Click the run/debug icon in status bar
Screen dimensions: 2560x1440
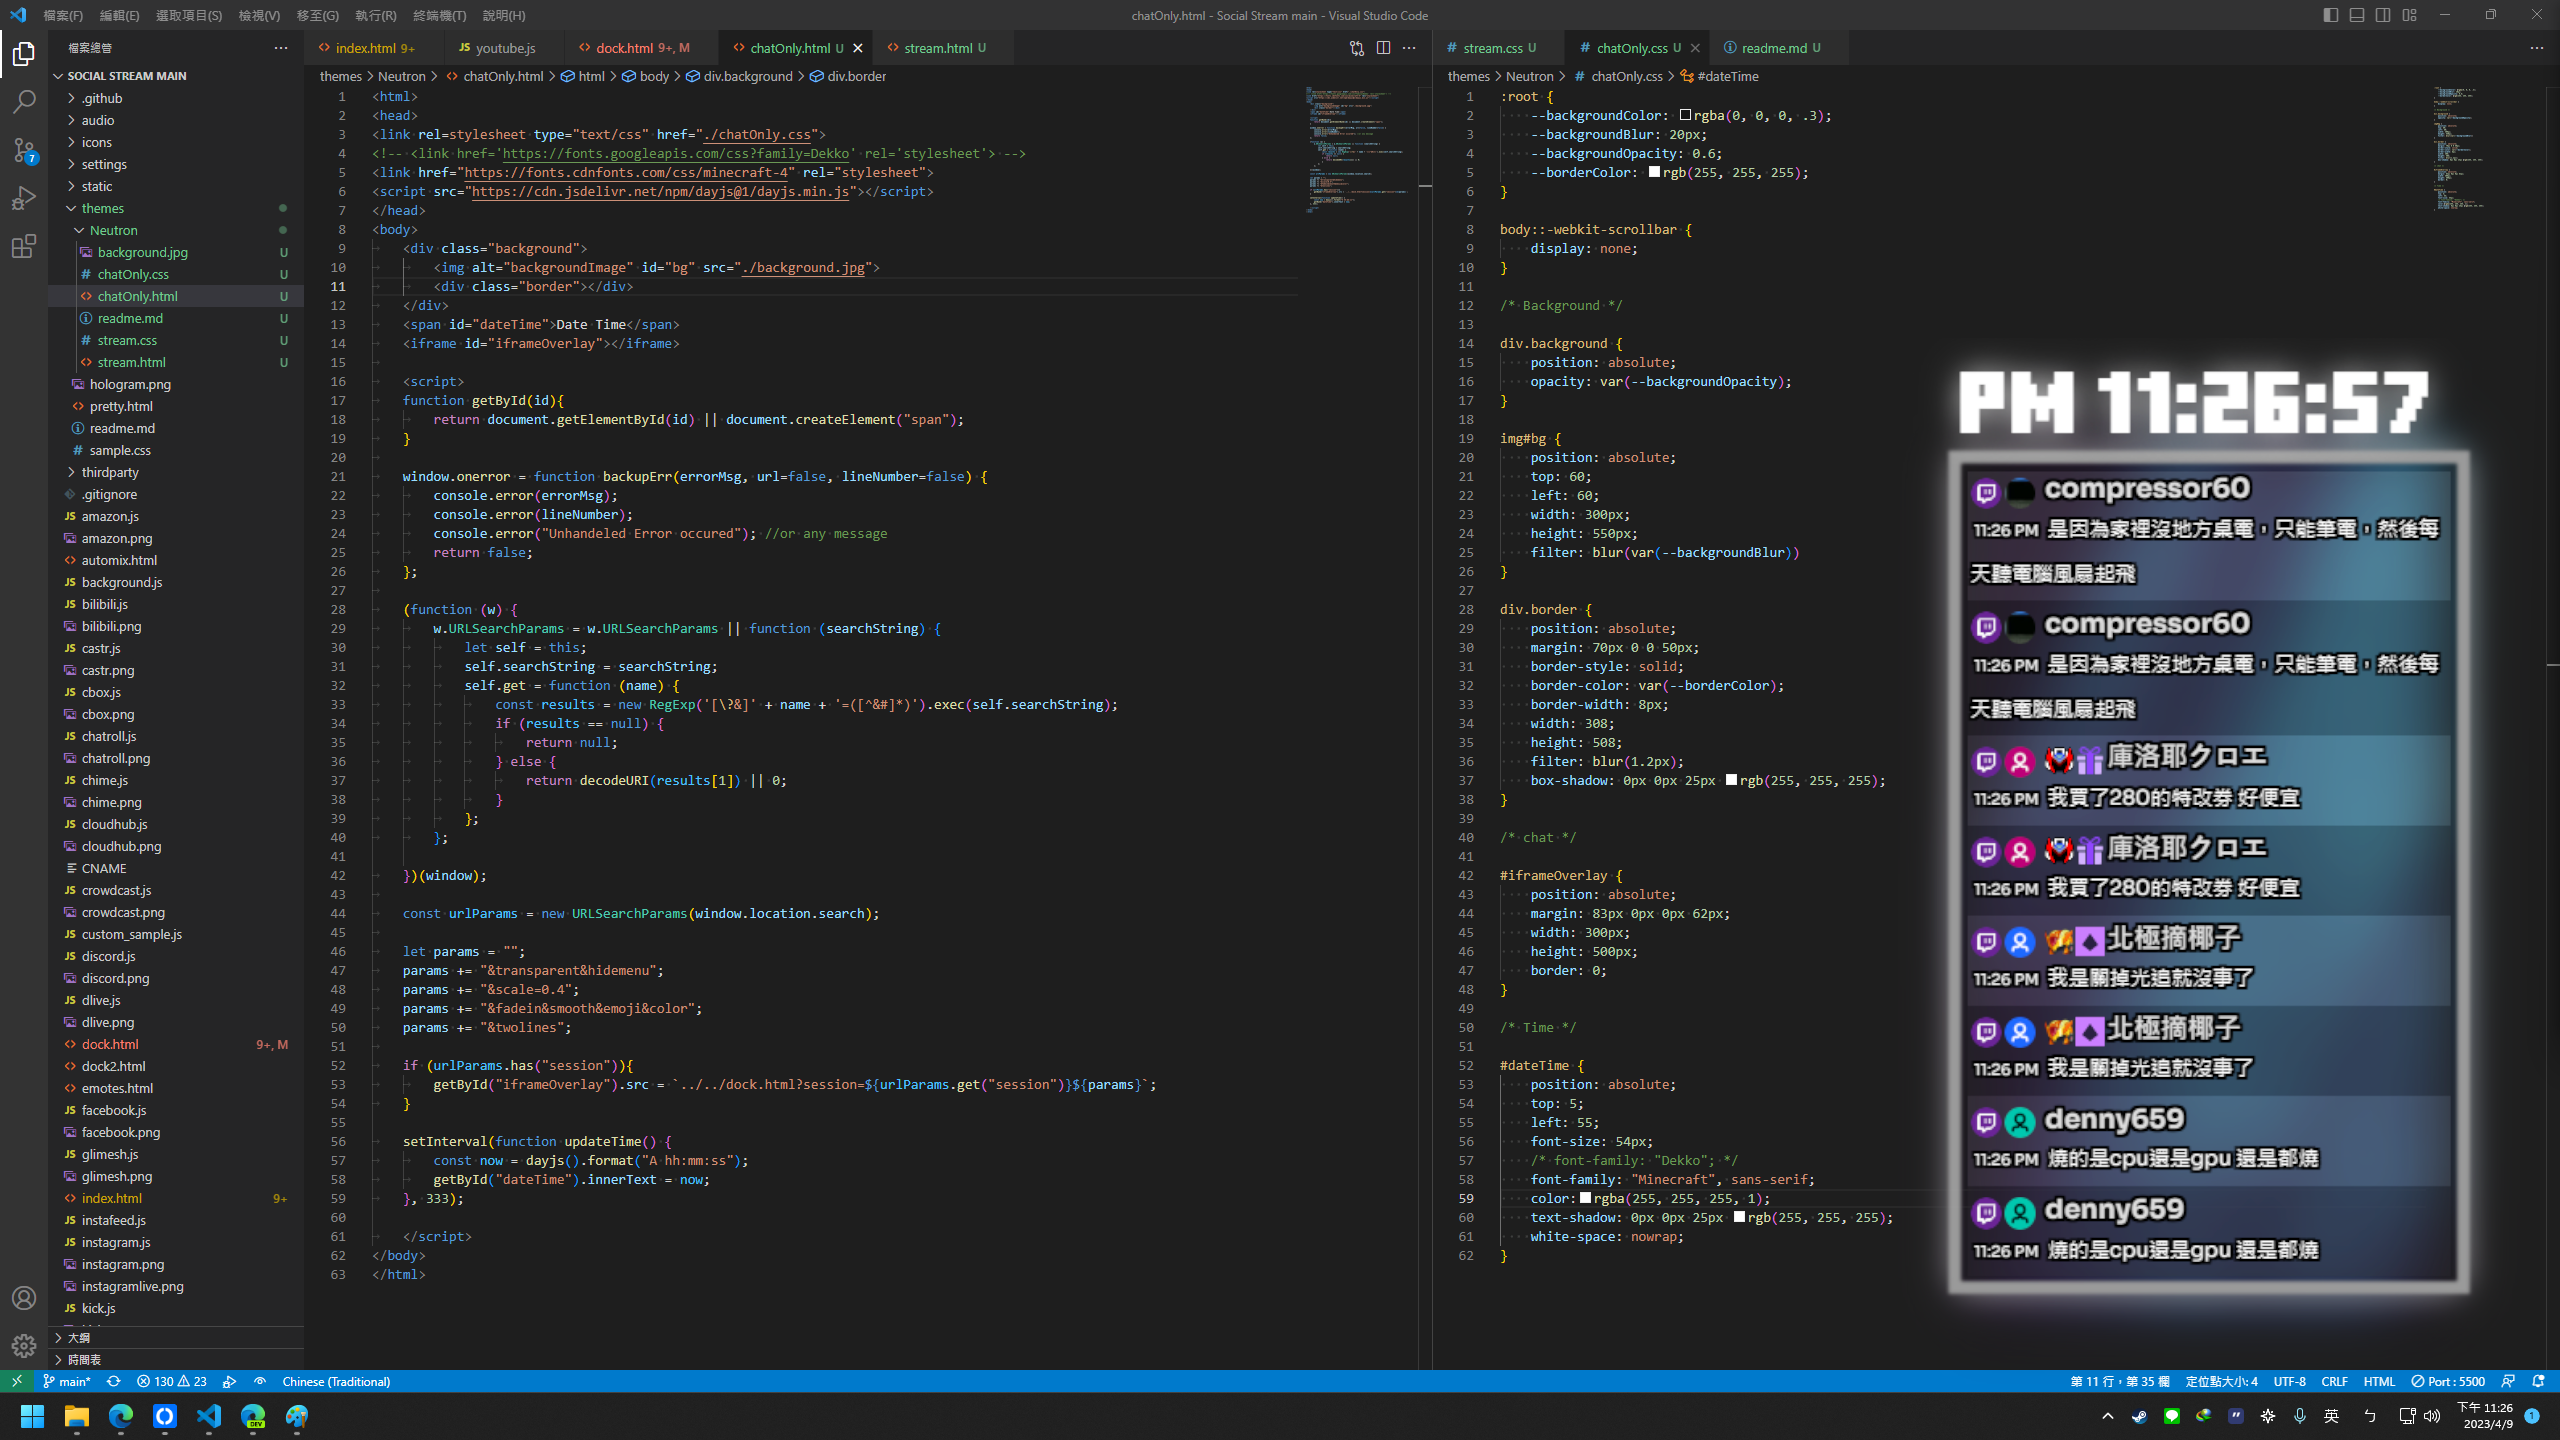pos(229,1381)
